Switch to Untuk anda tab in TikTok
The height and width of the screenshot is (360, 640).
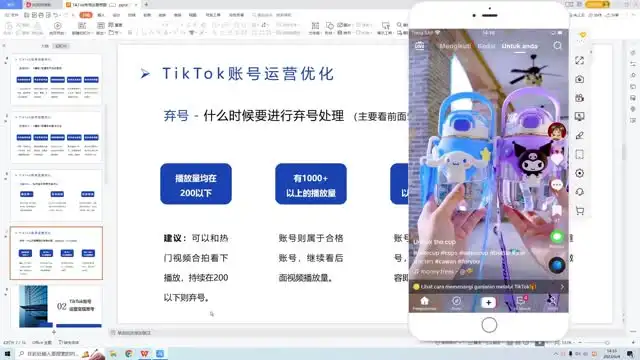coord(520,46)
